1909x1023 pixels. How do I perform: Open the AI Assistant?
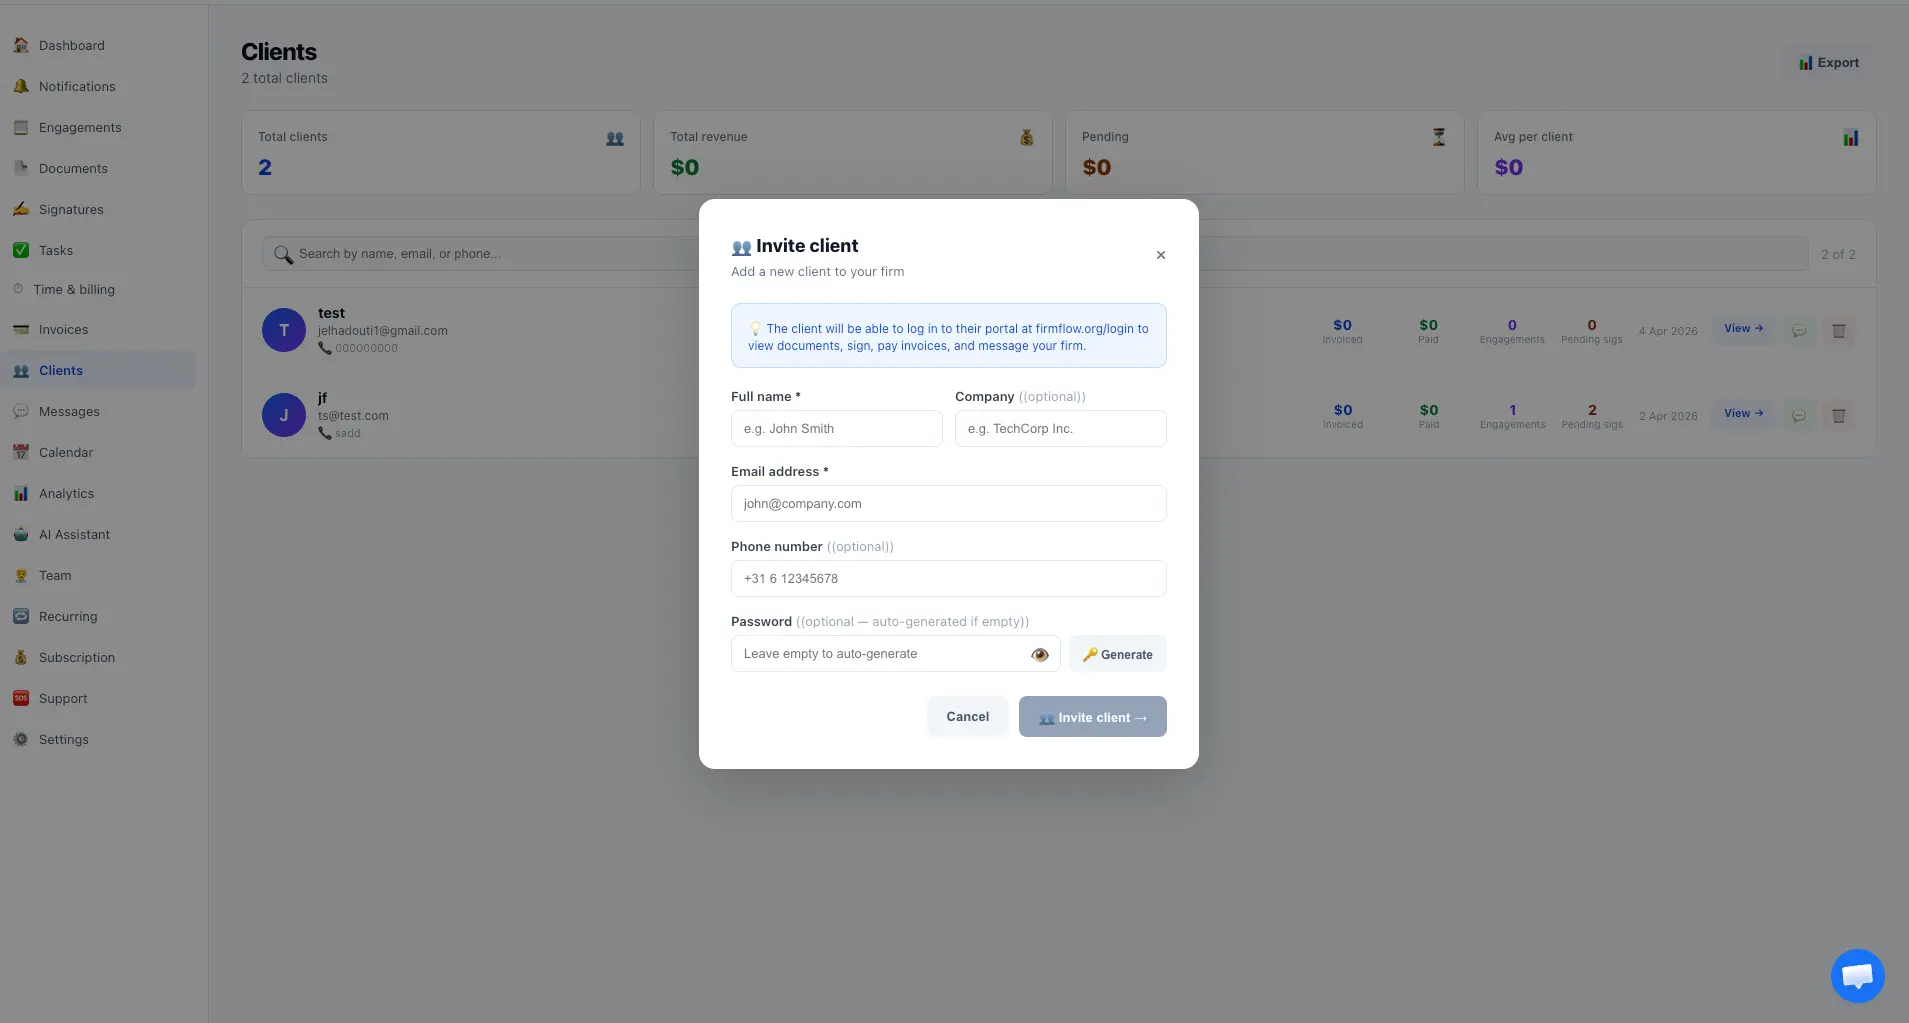tap(74, 534)
